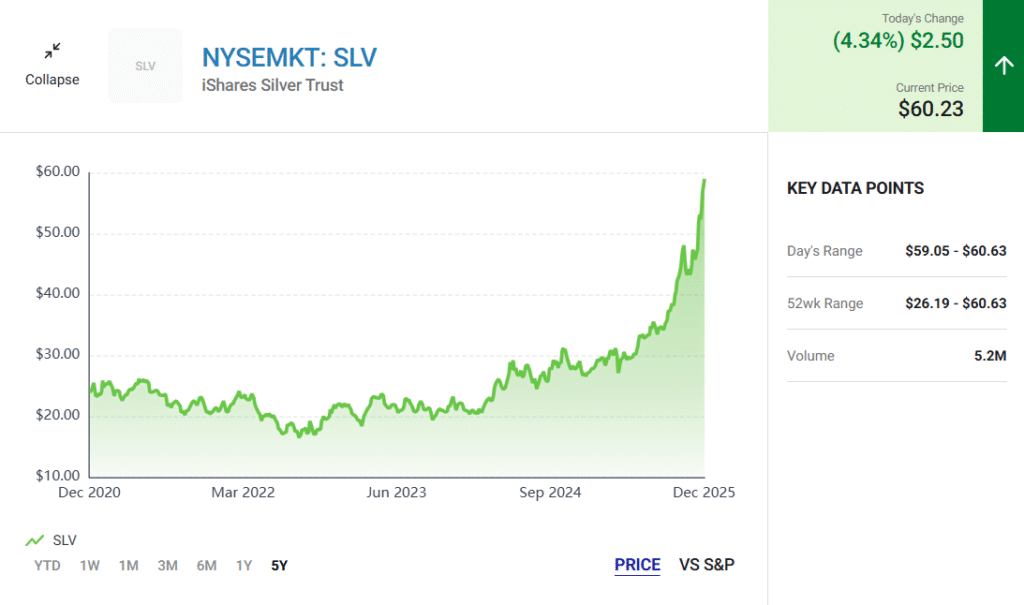Screen dimensions: 1024x605
Task: Select the 1W time range
Action: pos(90,565)
